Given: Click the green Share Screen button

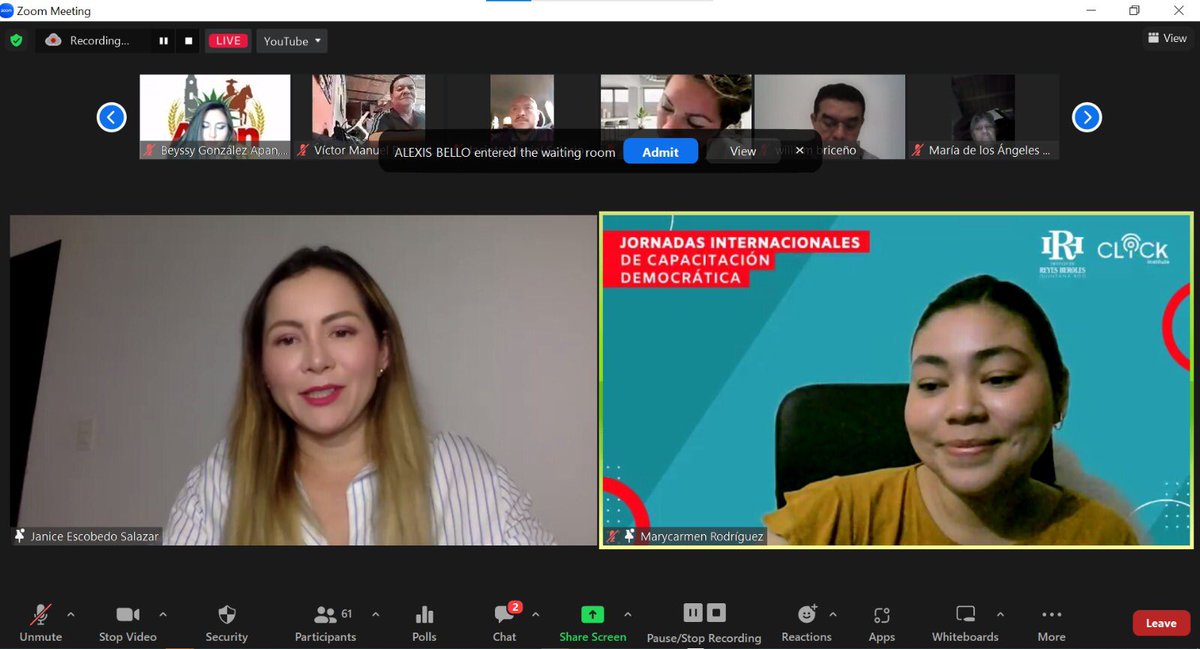Looking at the screenshot, I should coord(593,623).
